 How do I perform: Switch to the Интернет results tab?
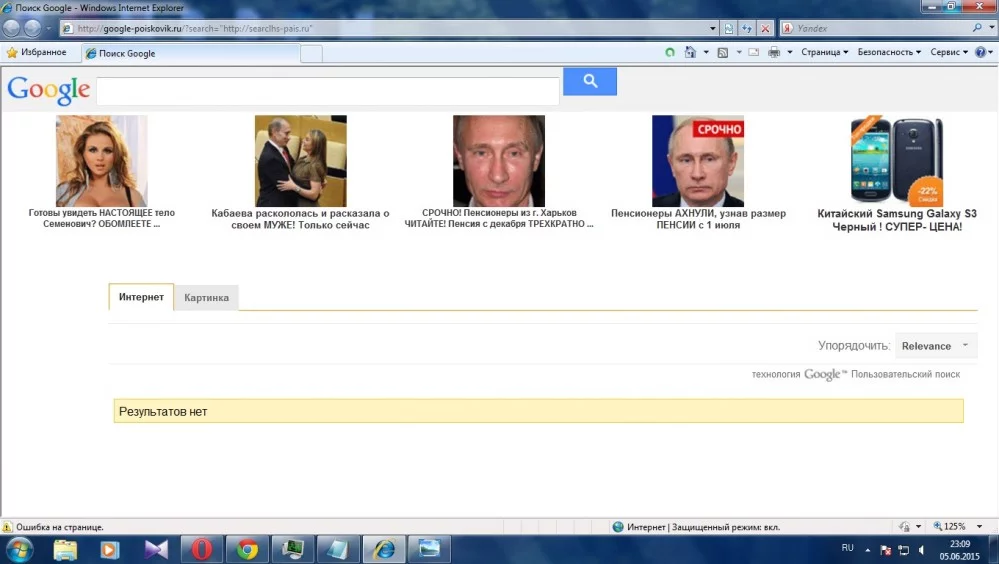tap(141, 297)
